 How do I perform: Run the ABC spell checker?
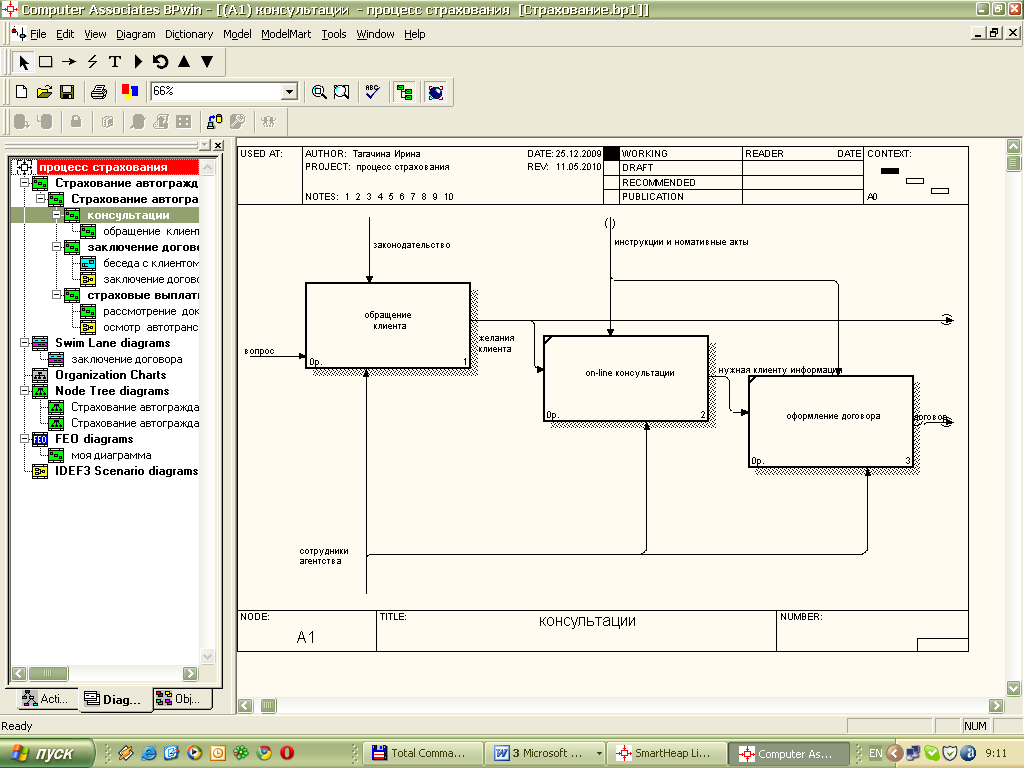[372, 92]
